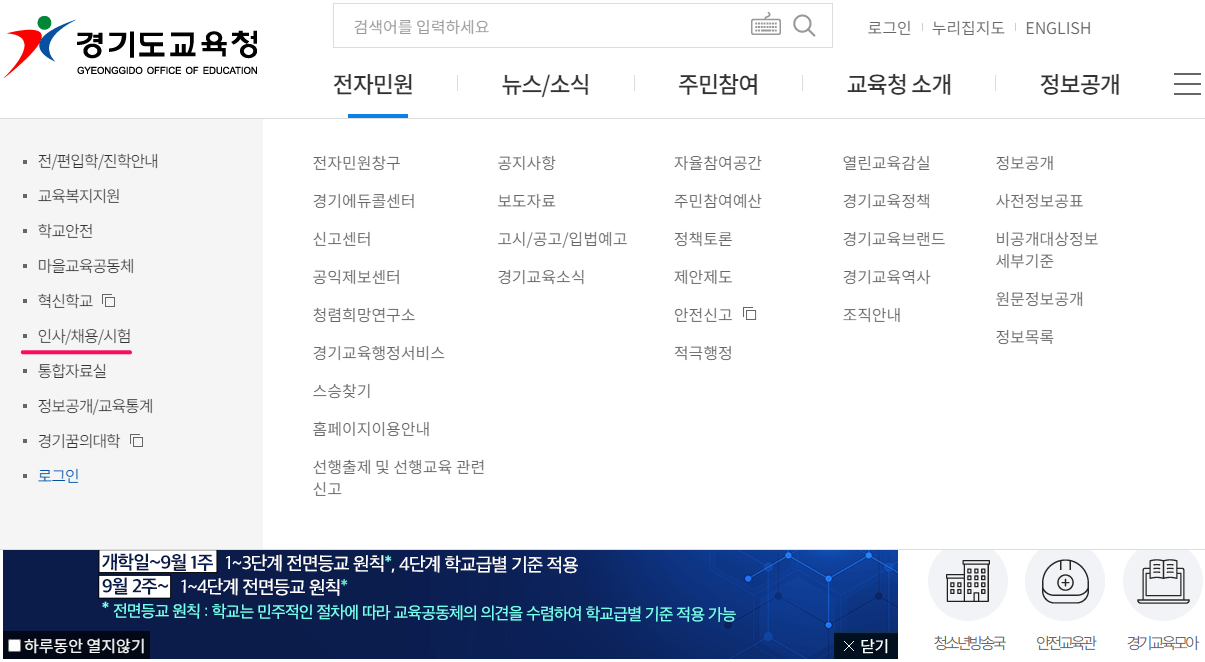Viewport: 1205px width, 662px height.
Task: Open 청소년방송국 via the building icon
Action: pyautogui.click(x=967, y=583)
